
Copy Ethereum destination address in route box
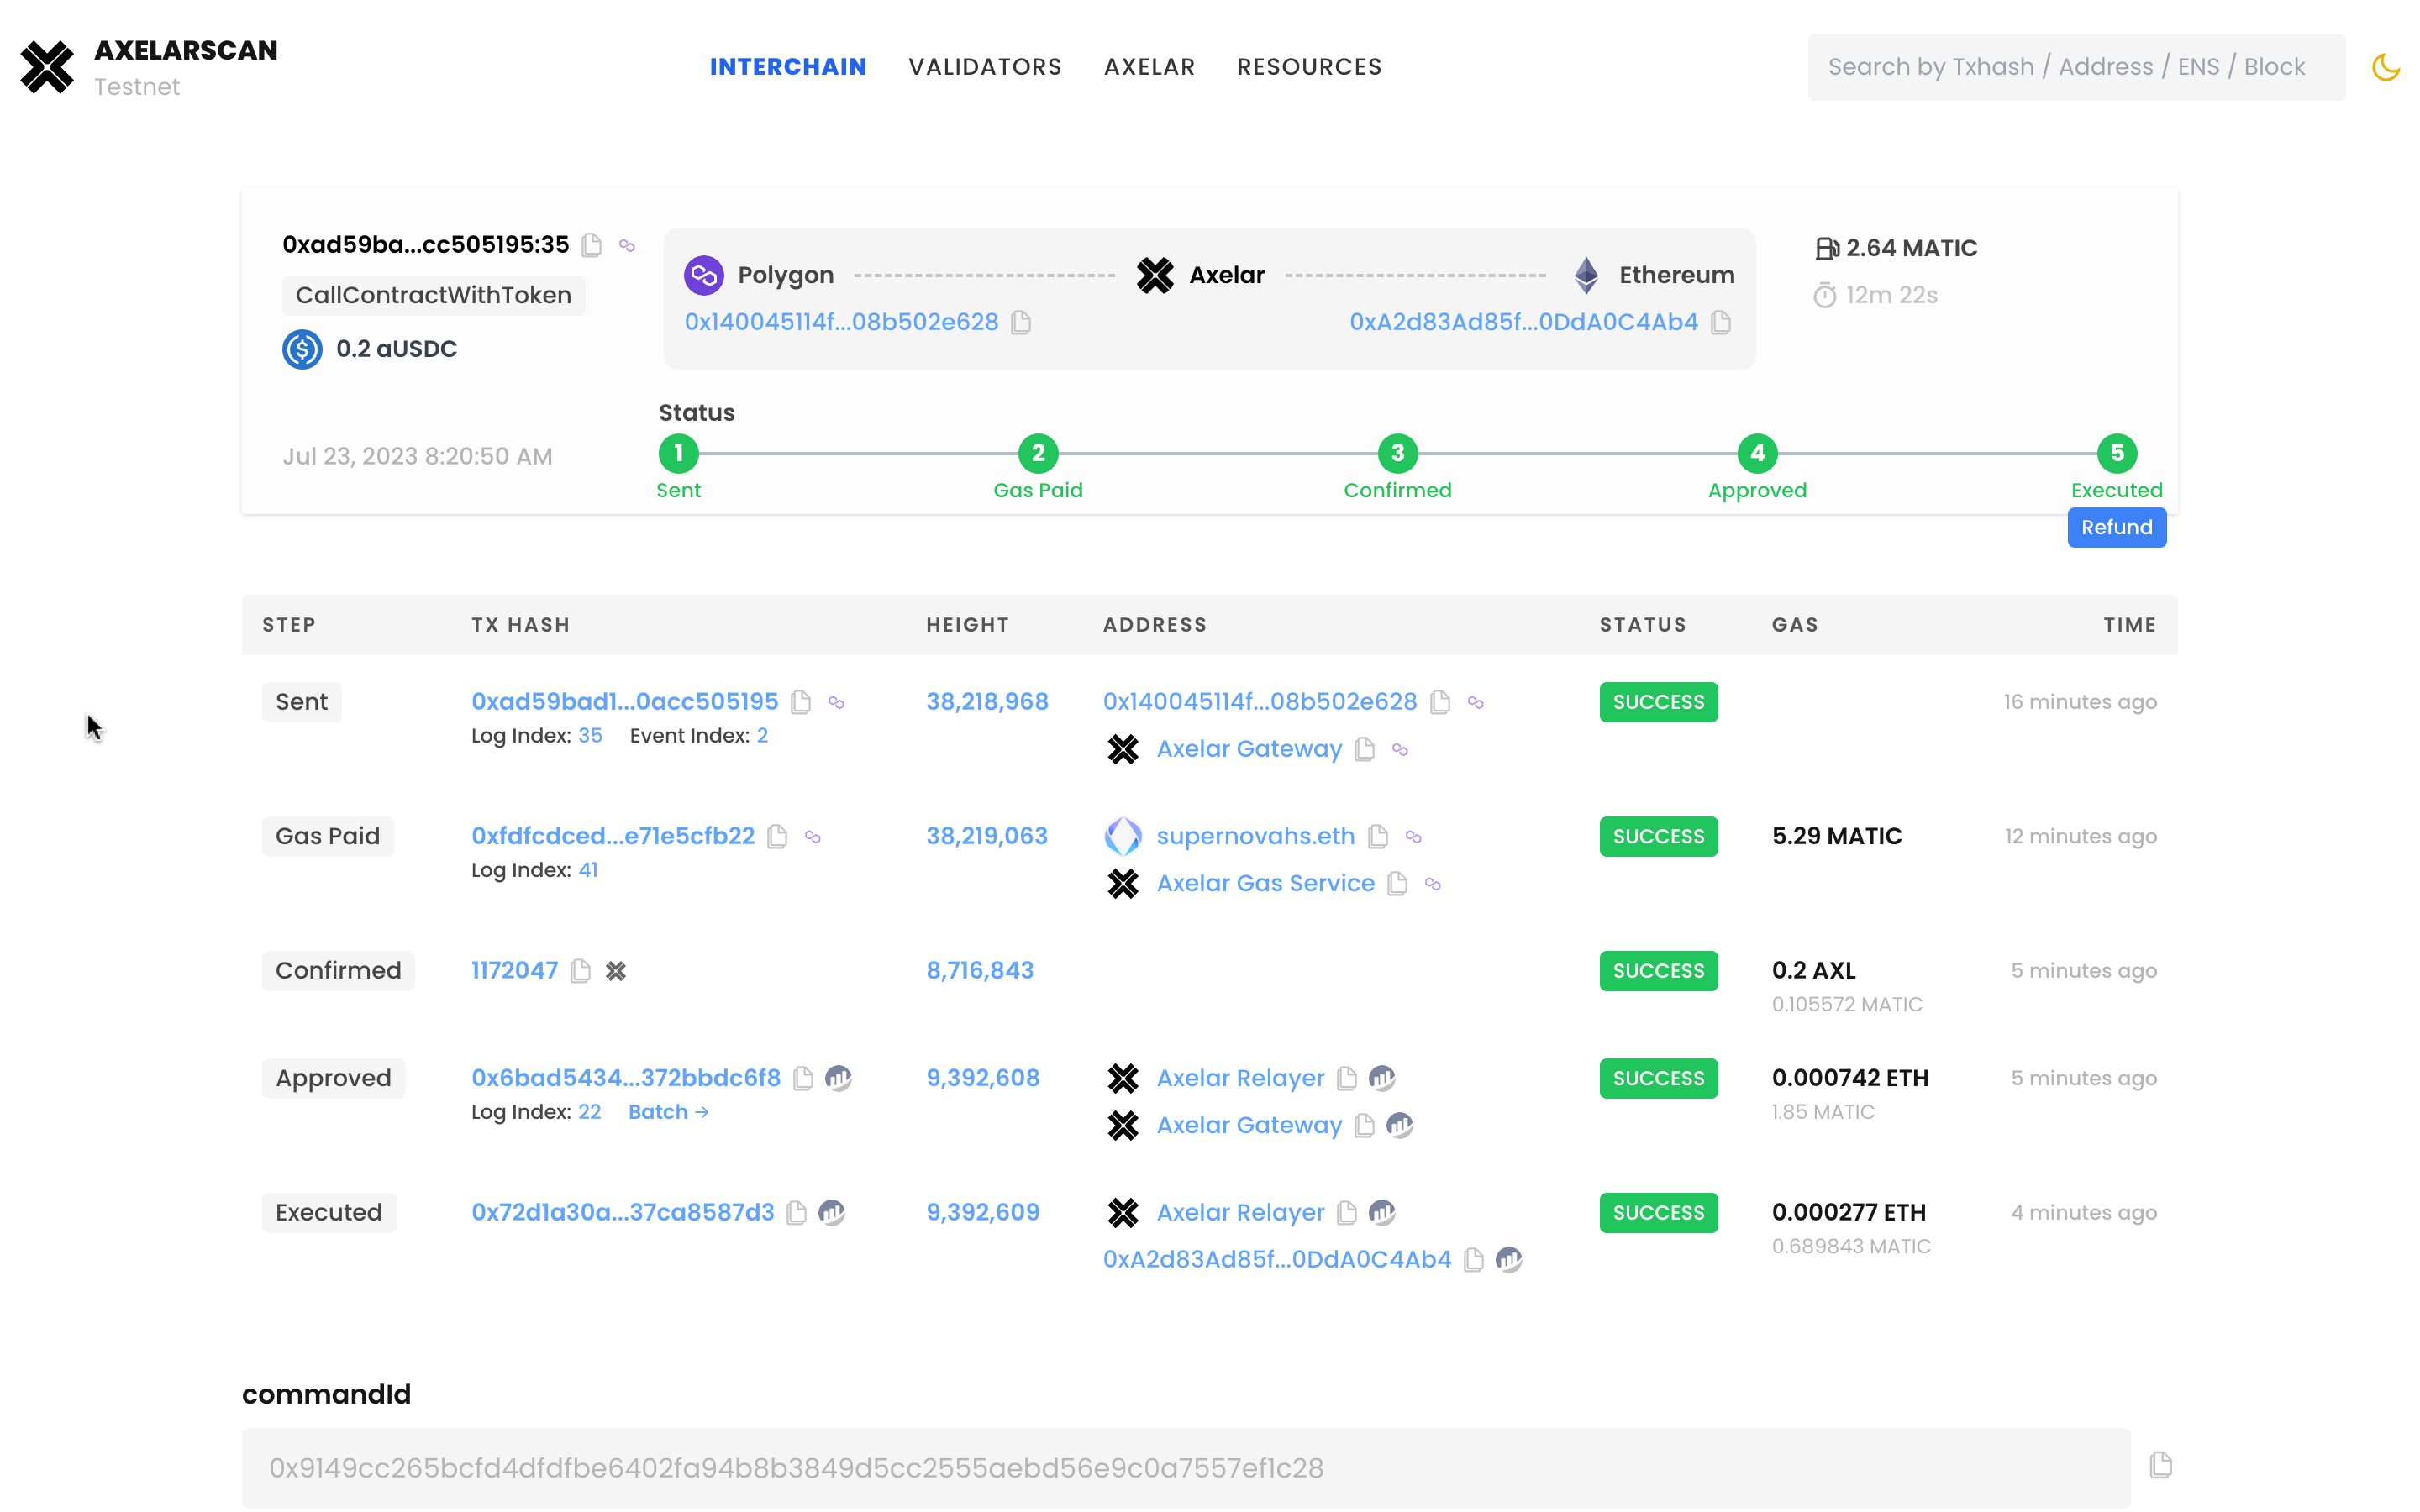pyautogui.click(x=1721, y=322)
